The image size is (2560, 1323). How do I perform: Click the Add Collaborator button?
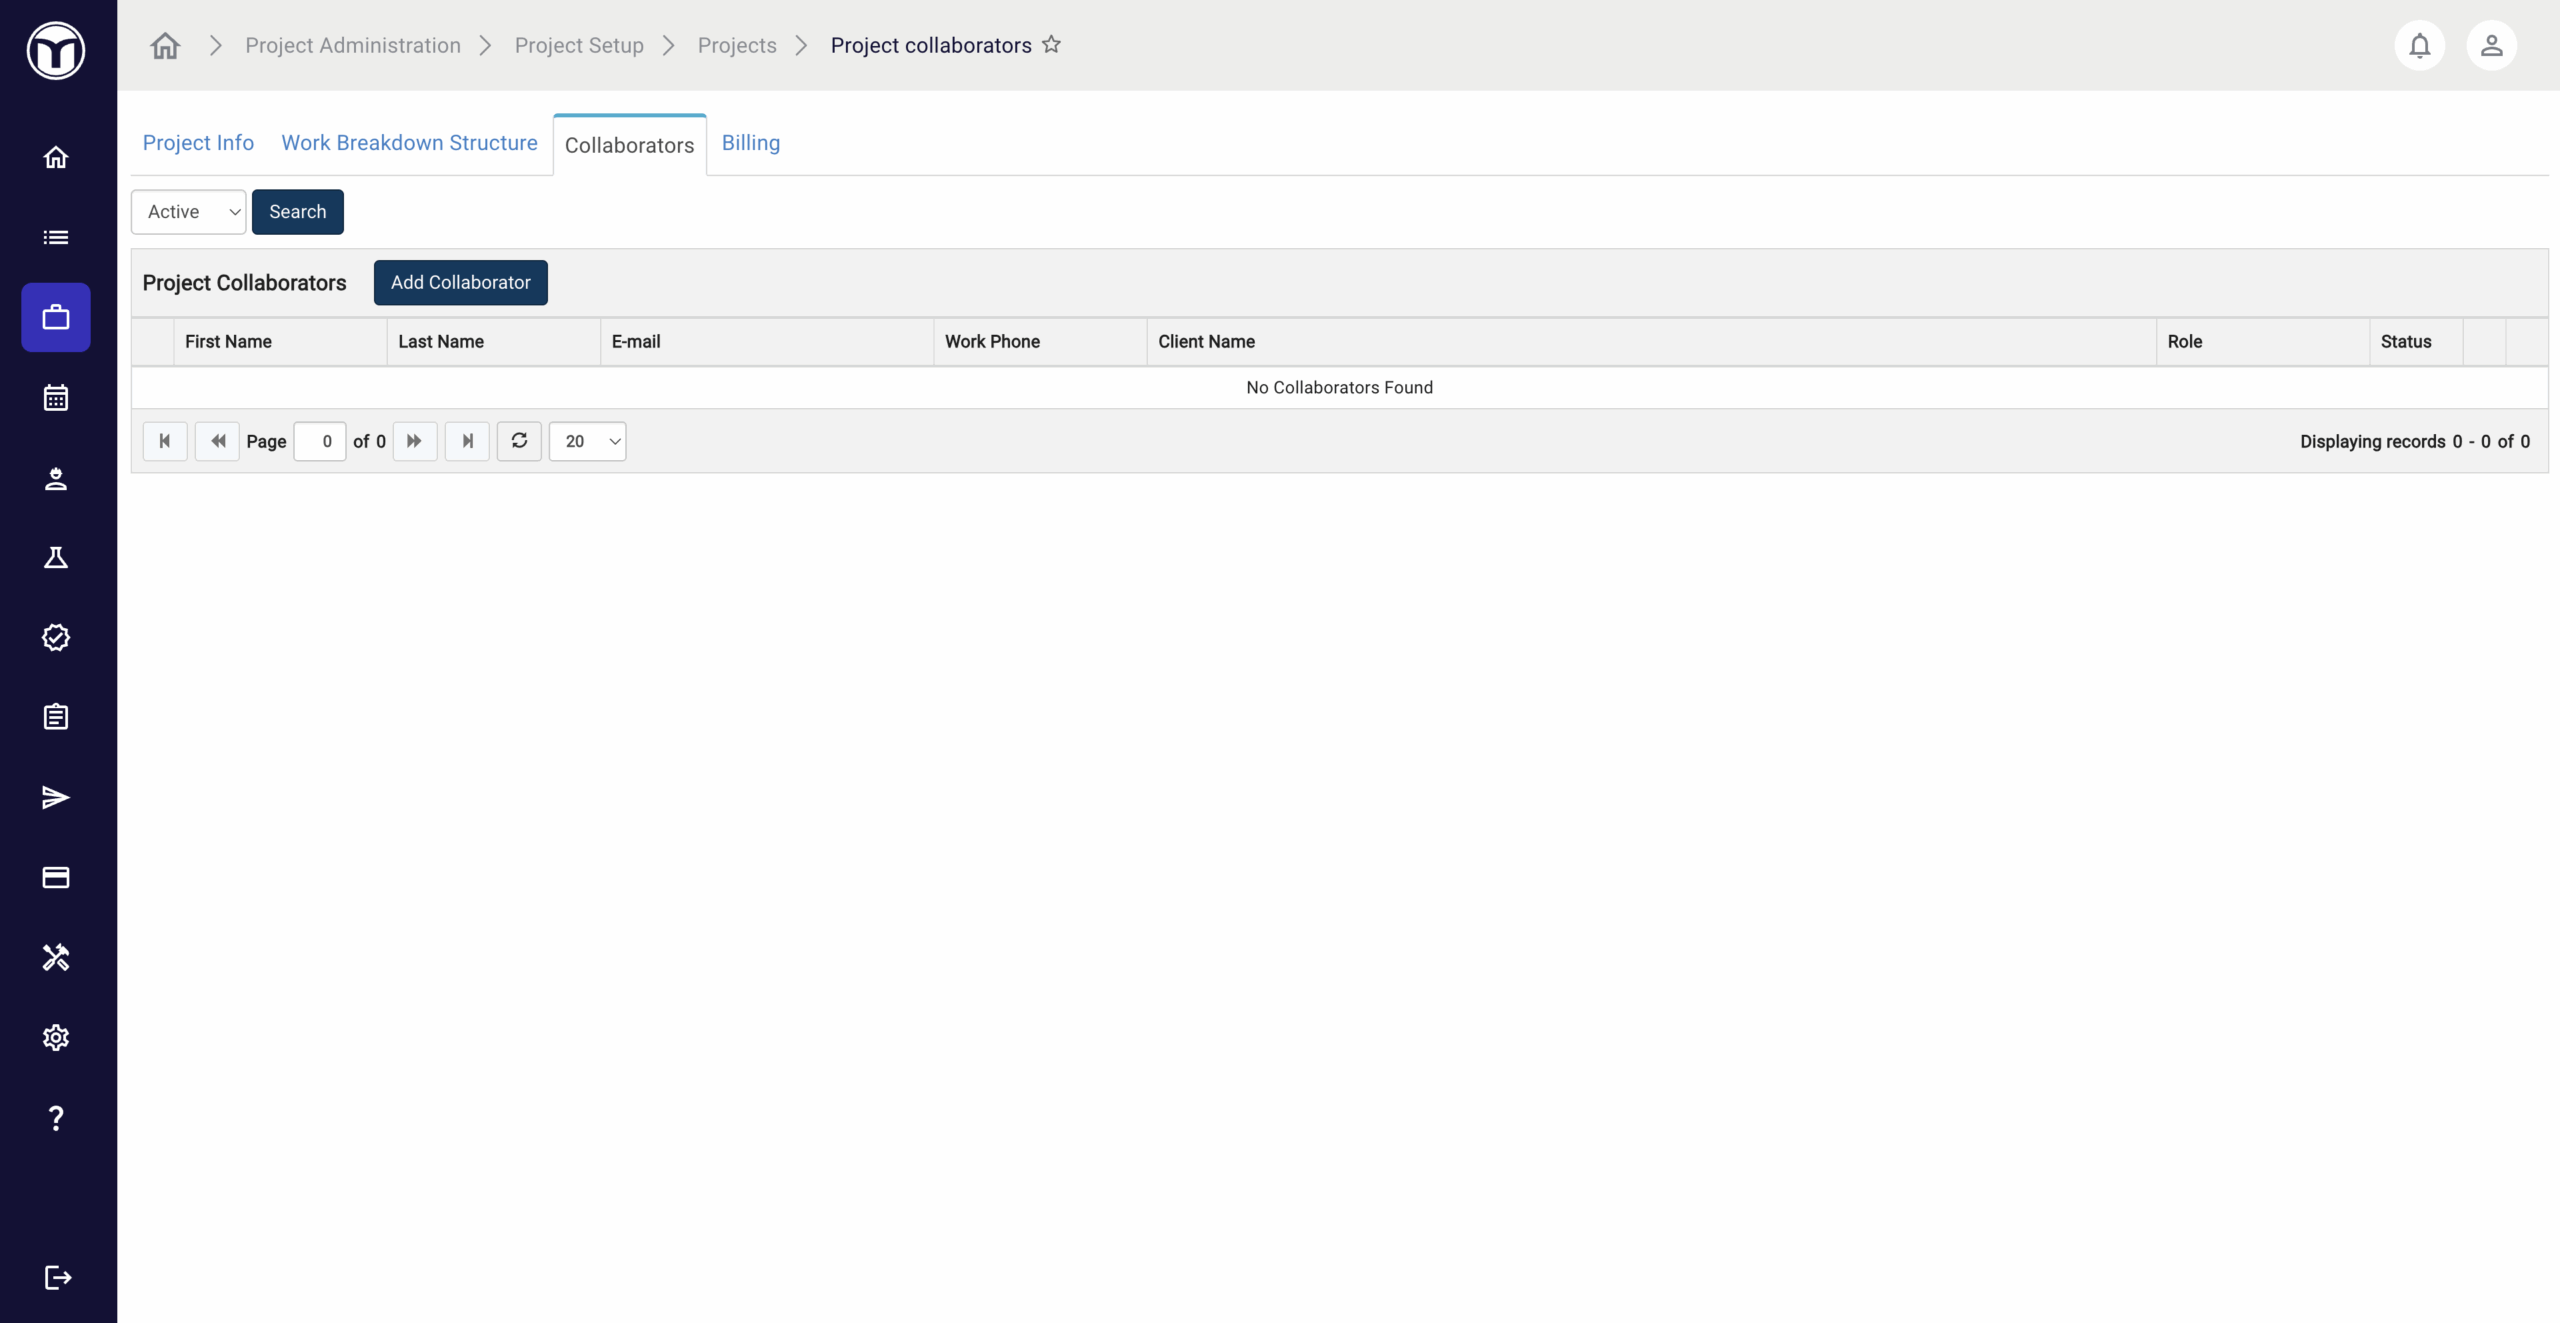tap(460, 283)
